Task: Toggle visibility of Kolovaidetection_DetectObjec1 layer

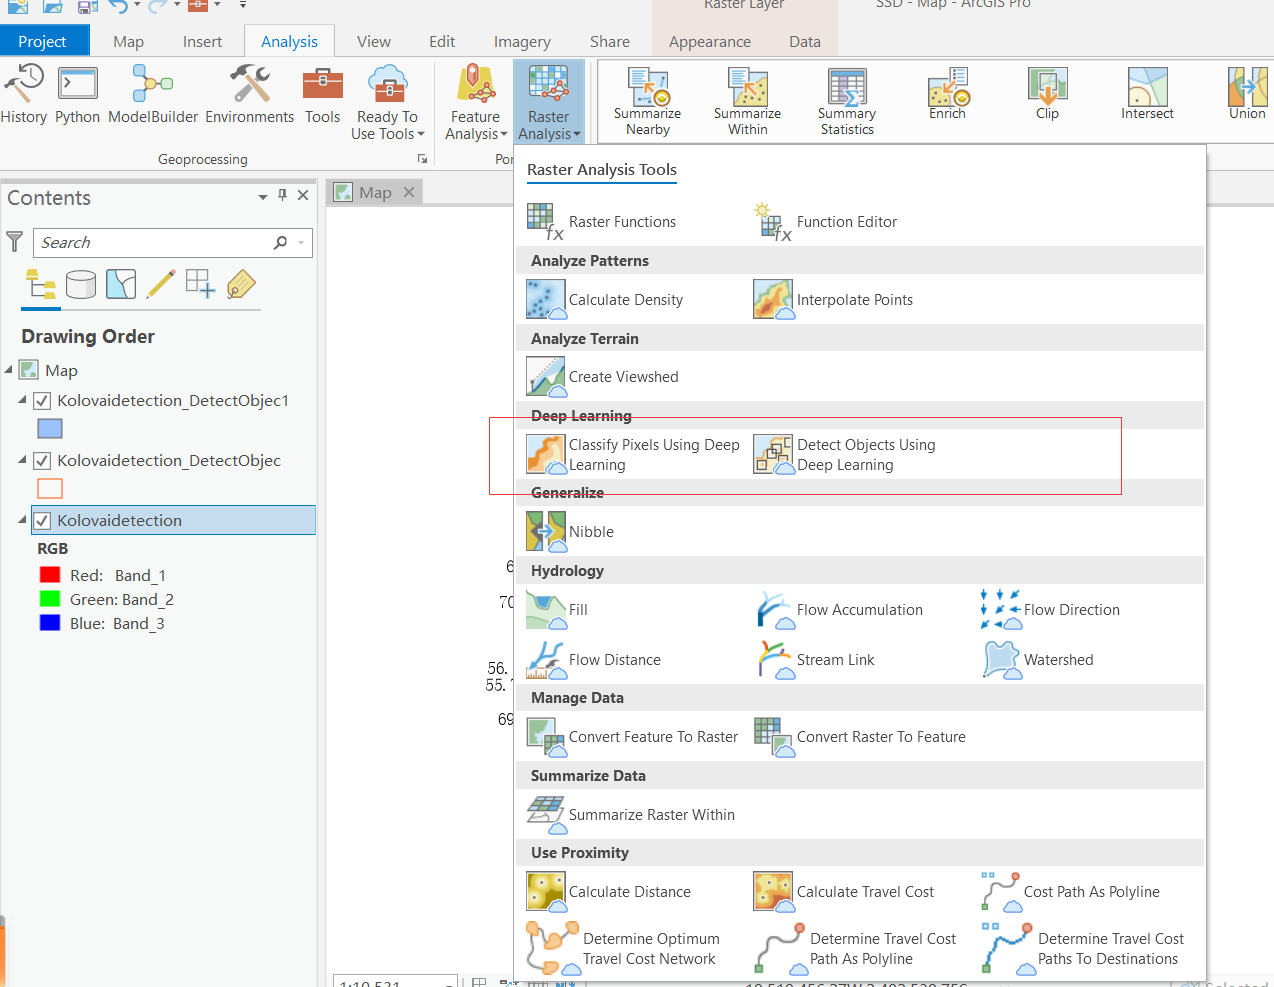Action: click(41, 400)
